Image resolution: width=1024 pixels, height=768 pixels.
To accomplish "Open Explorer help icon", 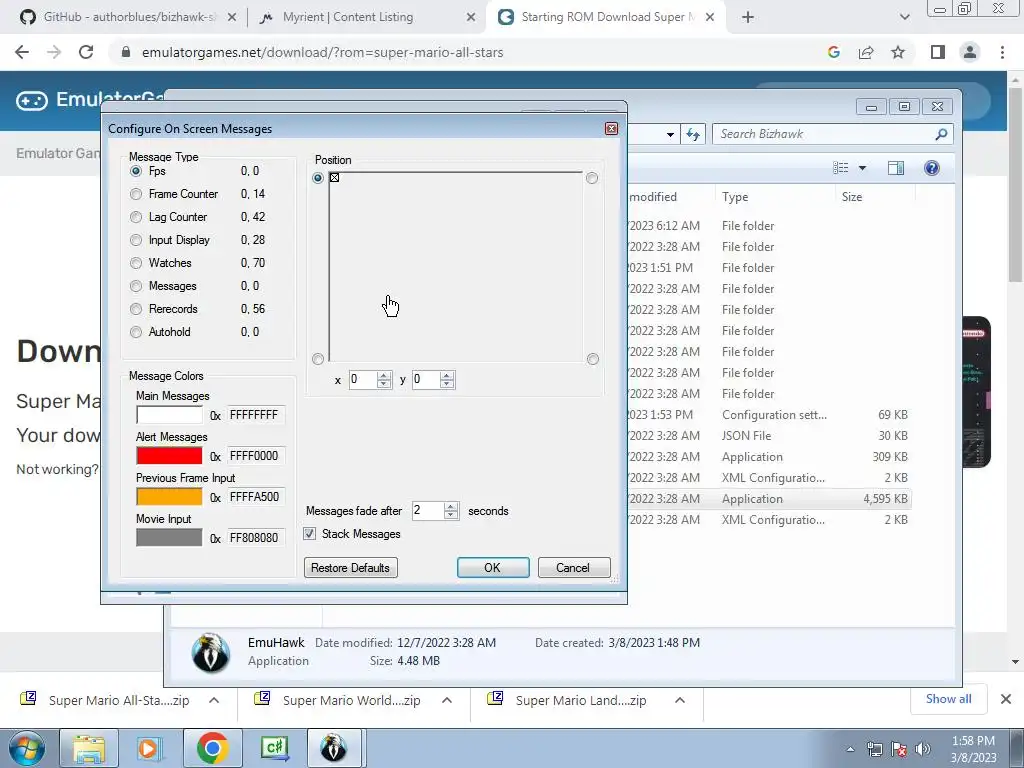I will click(x=932, y=168).
